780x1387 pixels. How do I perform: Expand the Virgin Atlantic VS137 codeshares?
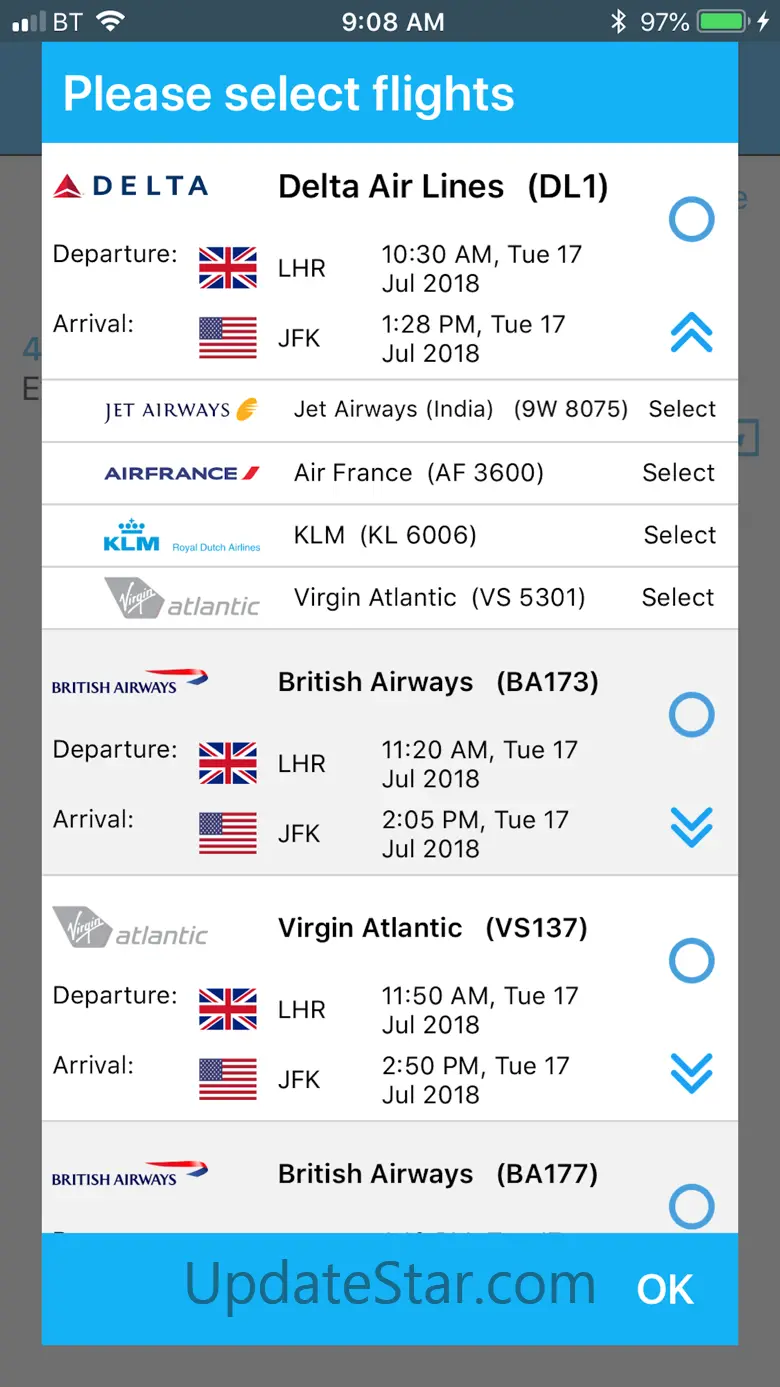tap(691, 1073)
